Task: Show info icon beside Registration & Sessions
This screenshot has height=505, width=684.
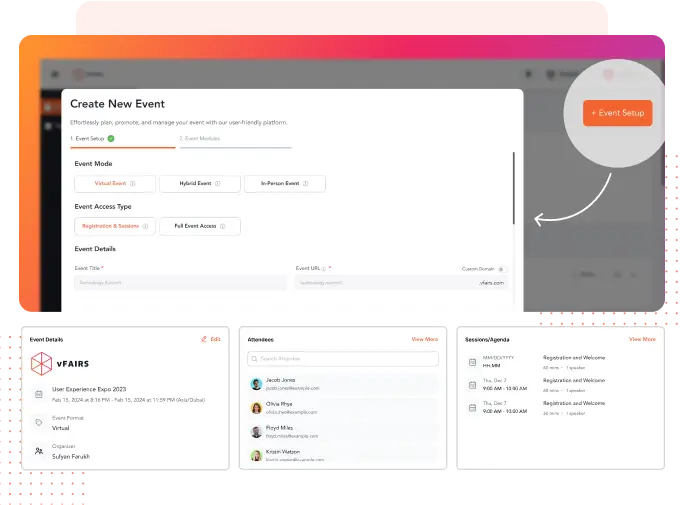Action: pos(145,226)
